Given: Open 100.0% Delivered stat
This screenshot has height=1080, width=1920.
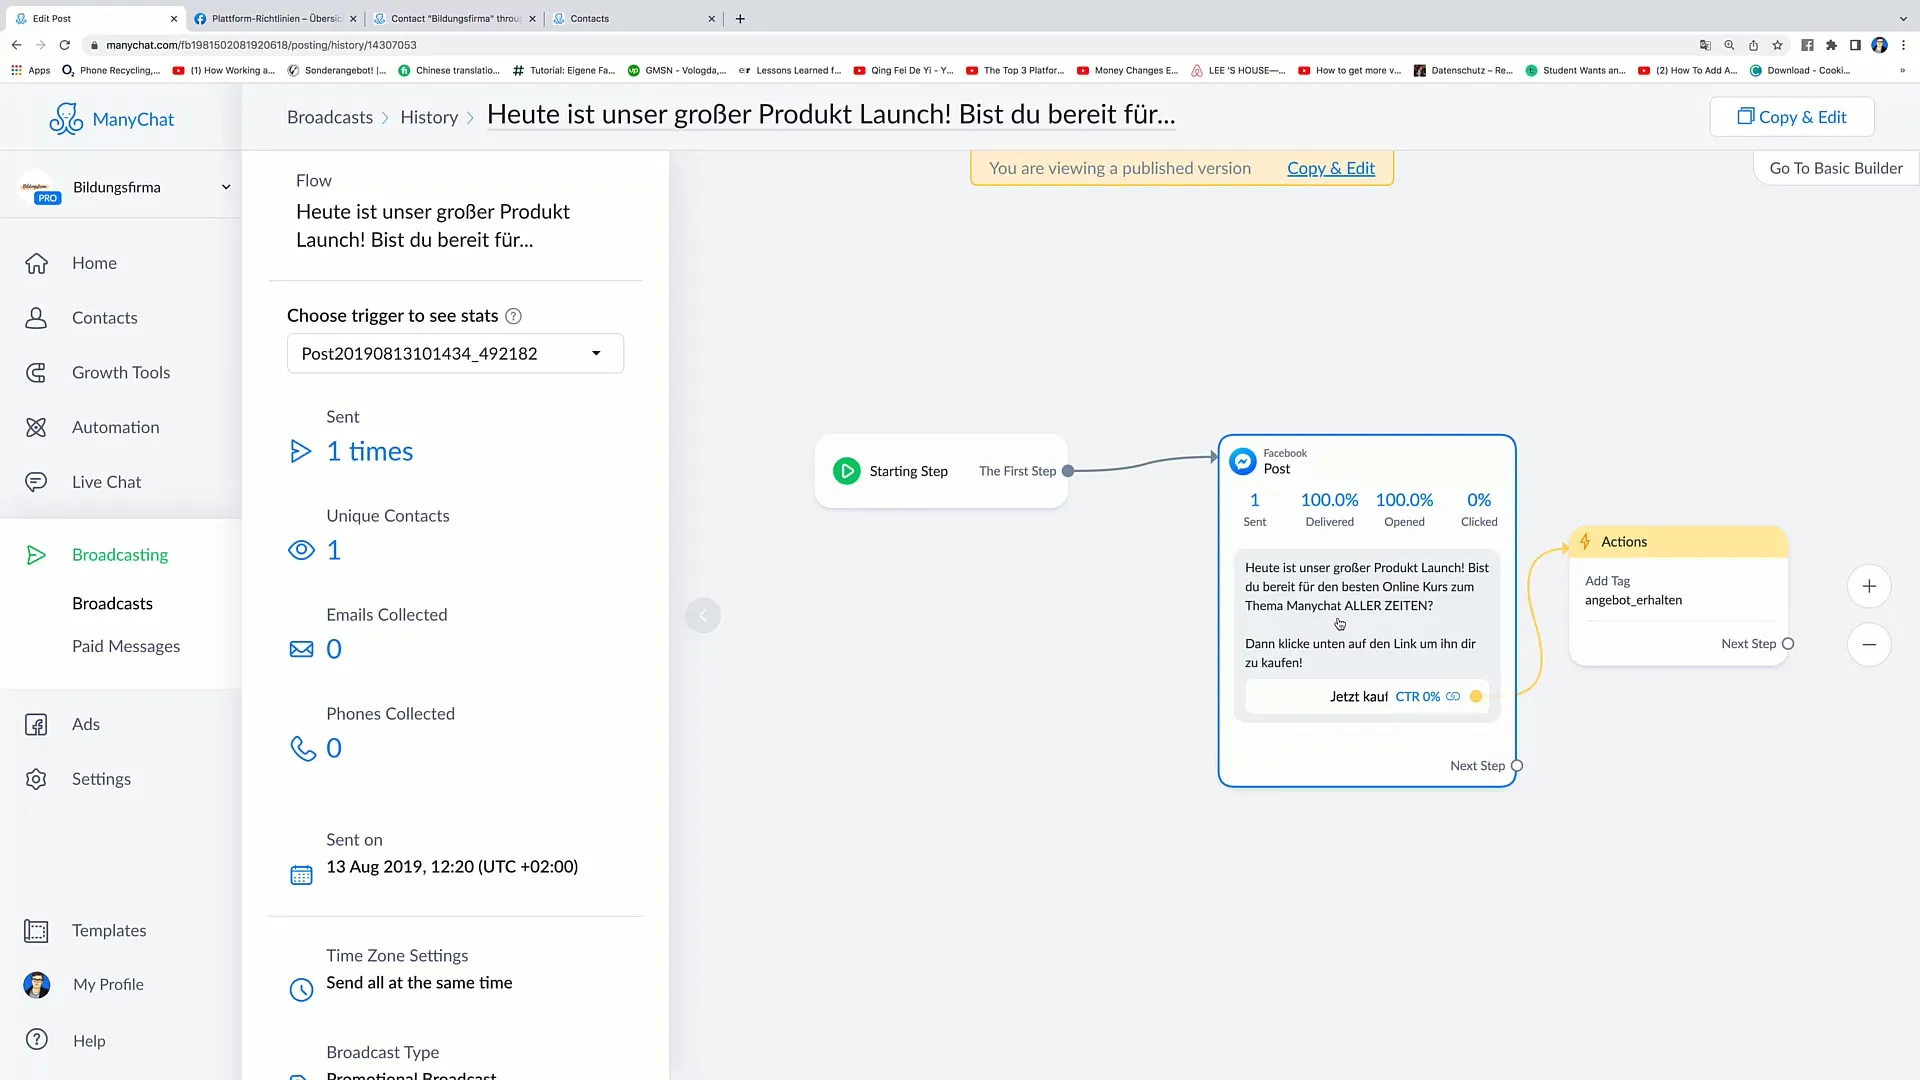Looking at the screenshot, I should (1329, 509).
